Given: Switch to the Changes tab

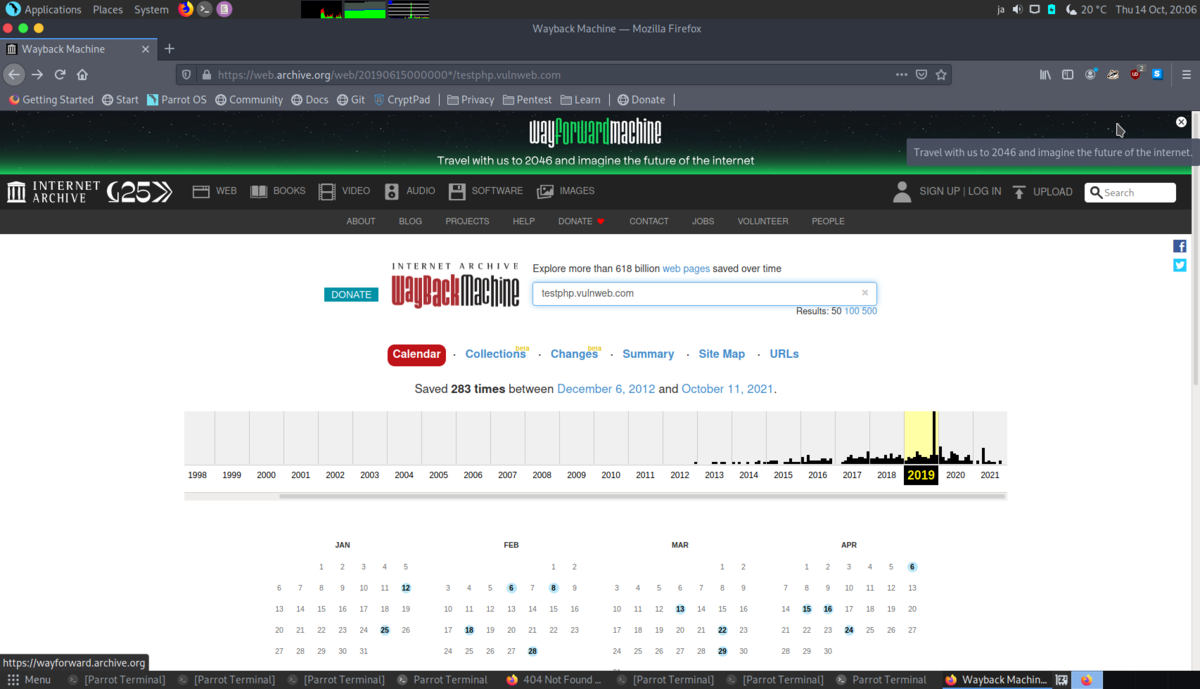Looking at the screenshot, I should point(574,354).
